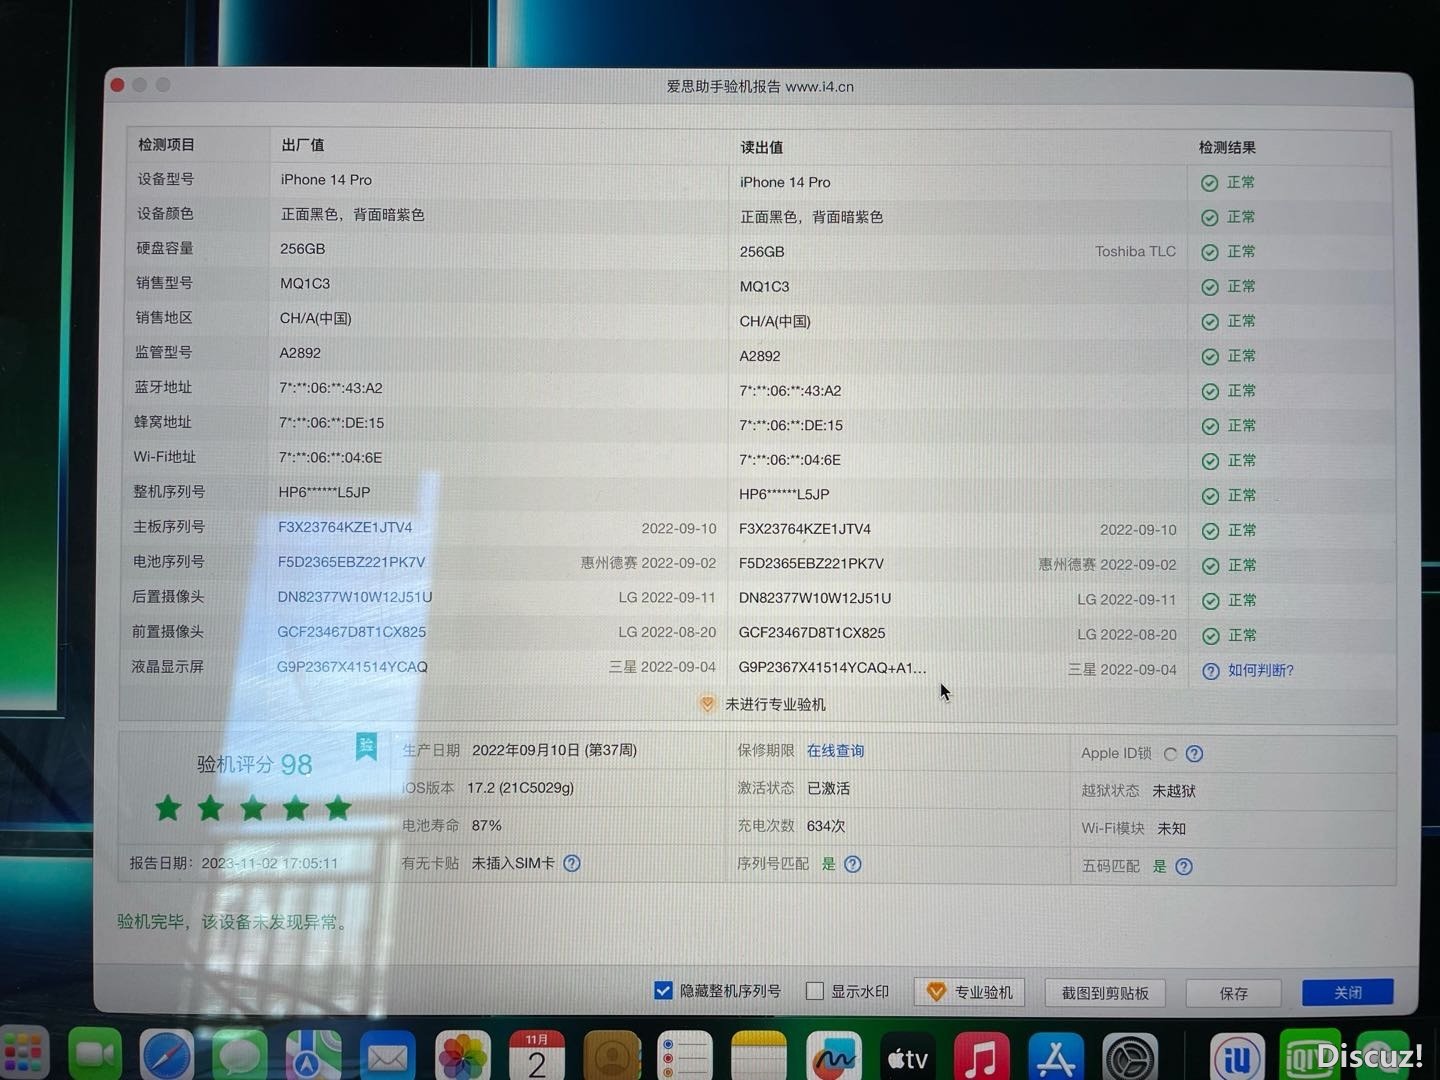Open FaceTime from the Dock
The height and width of the screenshot is (1080, 1440).
[x=95, y=1056]
